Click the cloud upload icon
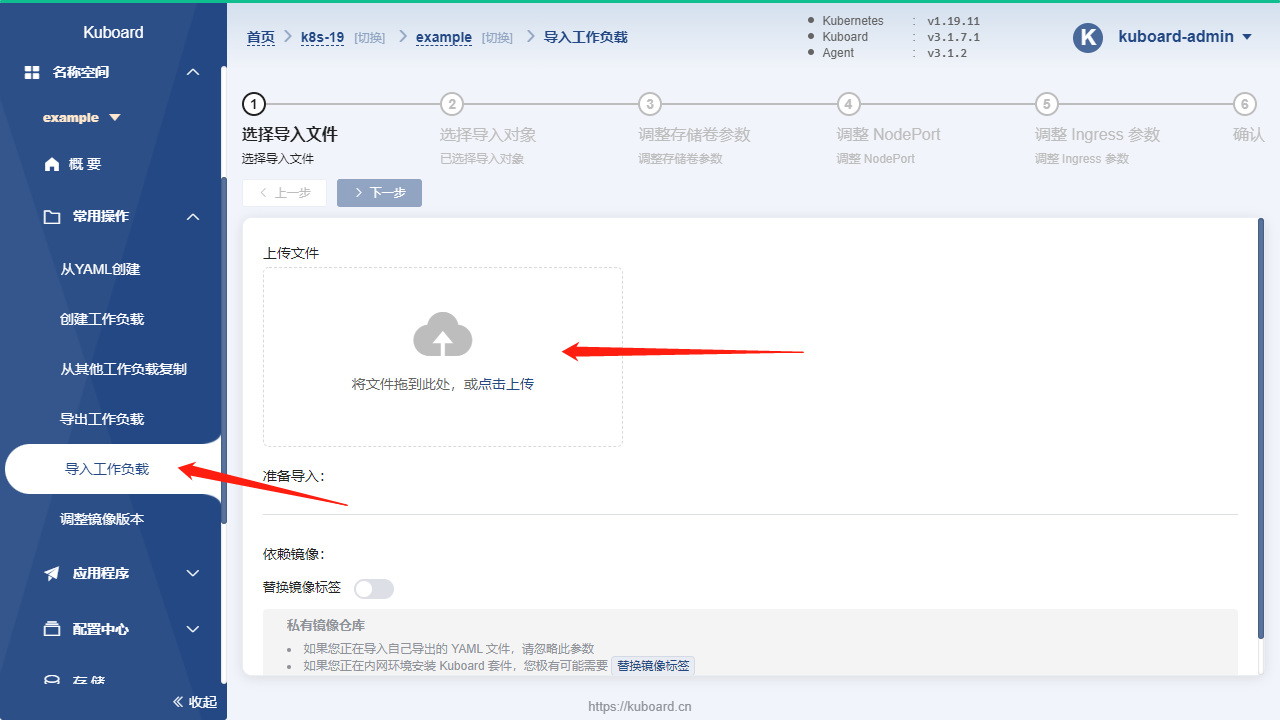The width and height of the screenshot is (1280, 720). (442, 334)
